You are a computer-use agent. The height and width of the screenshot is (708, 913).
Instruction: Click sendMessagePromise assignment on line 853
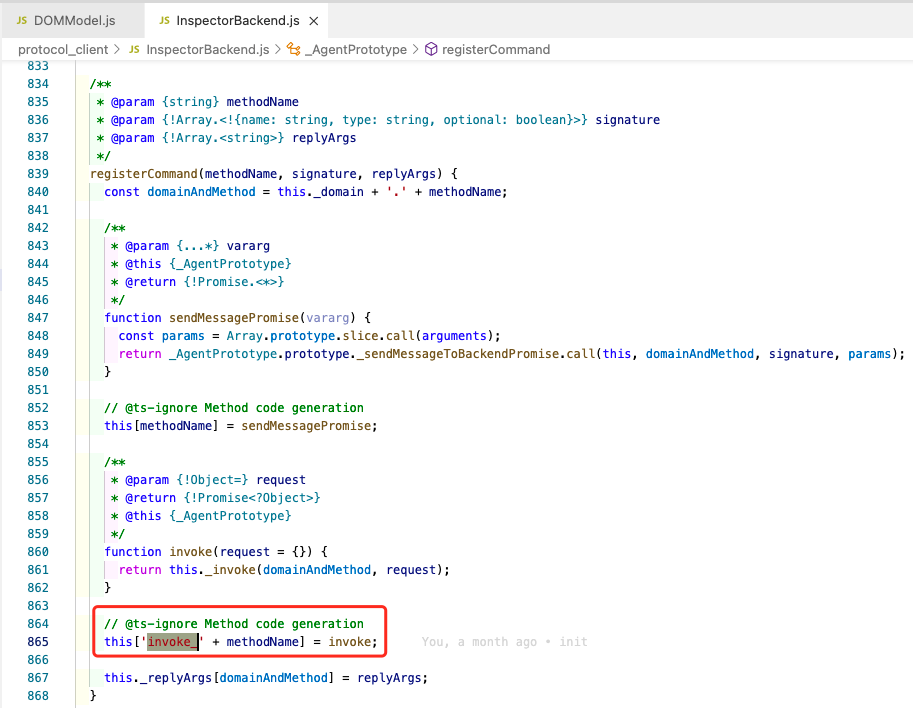[306, 426]
